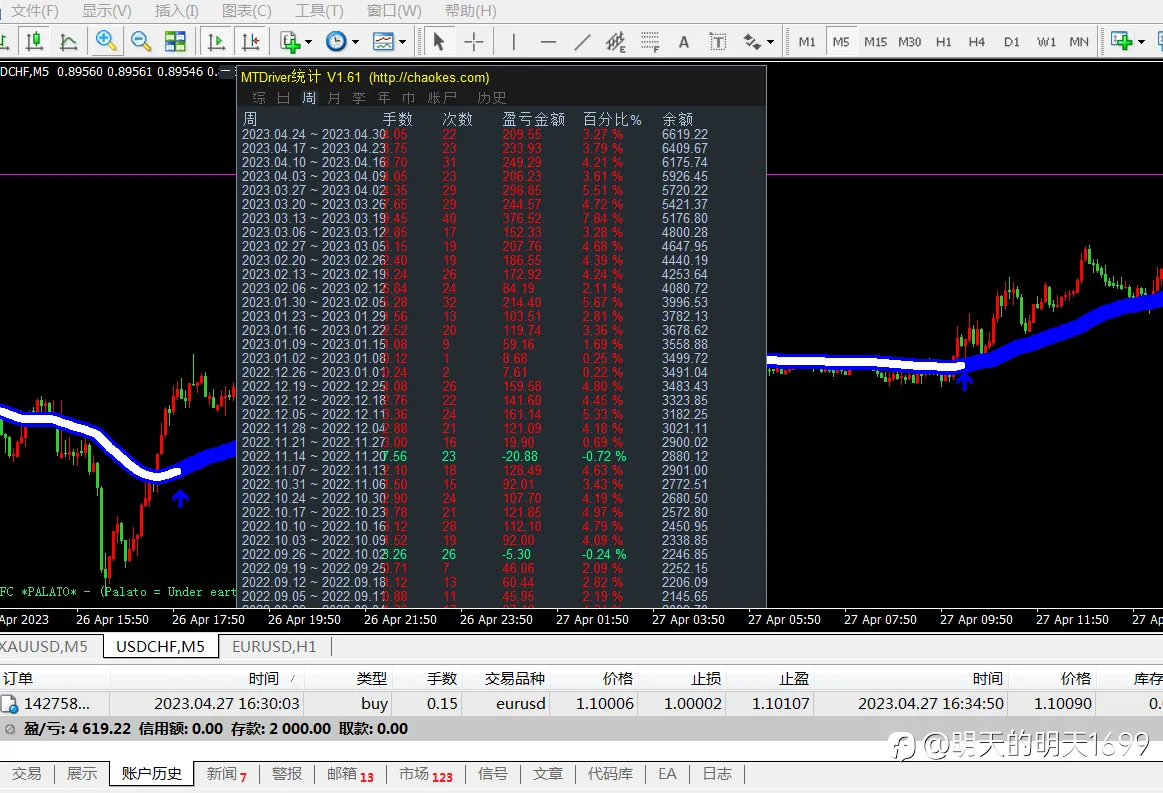
Task: Expand indicators list dropdown arrow
Action: point(309,42)
